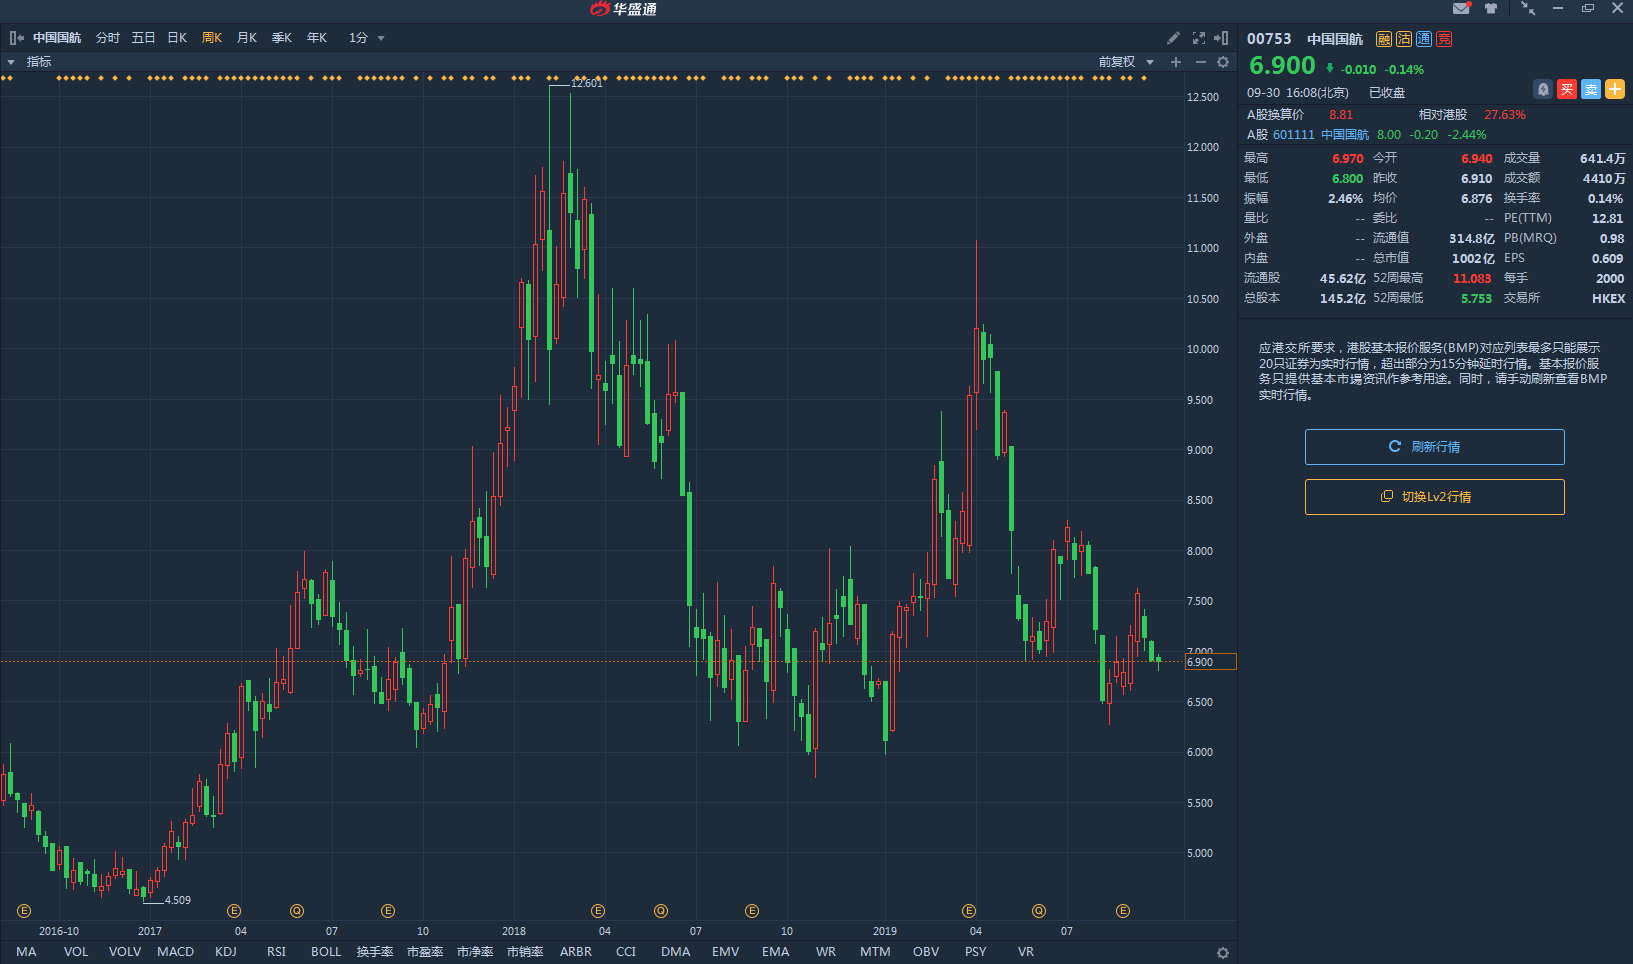Open chart settings gear beside 前复权
Image resolution: width=1633 pixels, height=964 pixels.
click(1222, 62)
